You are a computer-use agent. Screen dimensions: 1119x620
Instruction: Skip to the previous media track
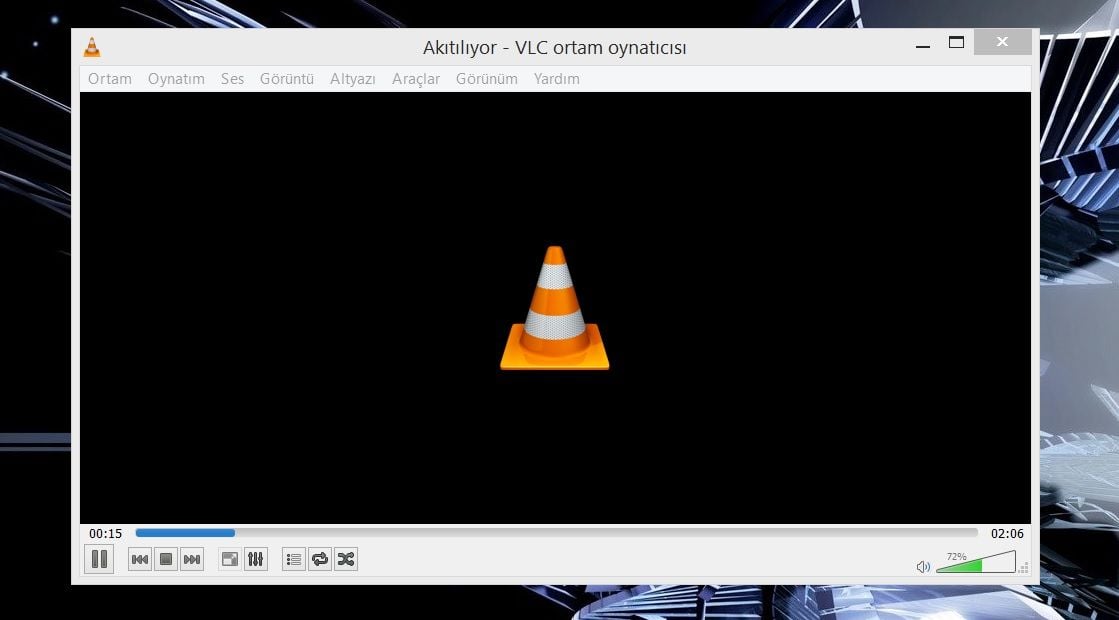point(140,559)
